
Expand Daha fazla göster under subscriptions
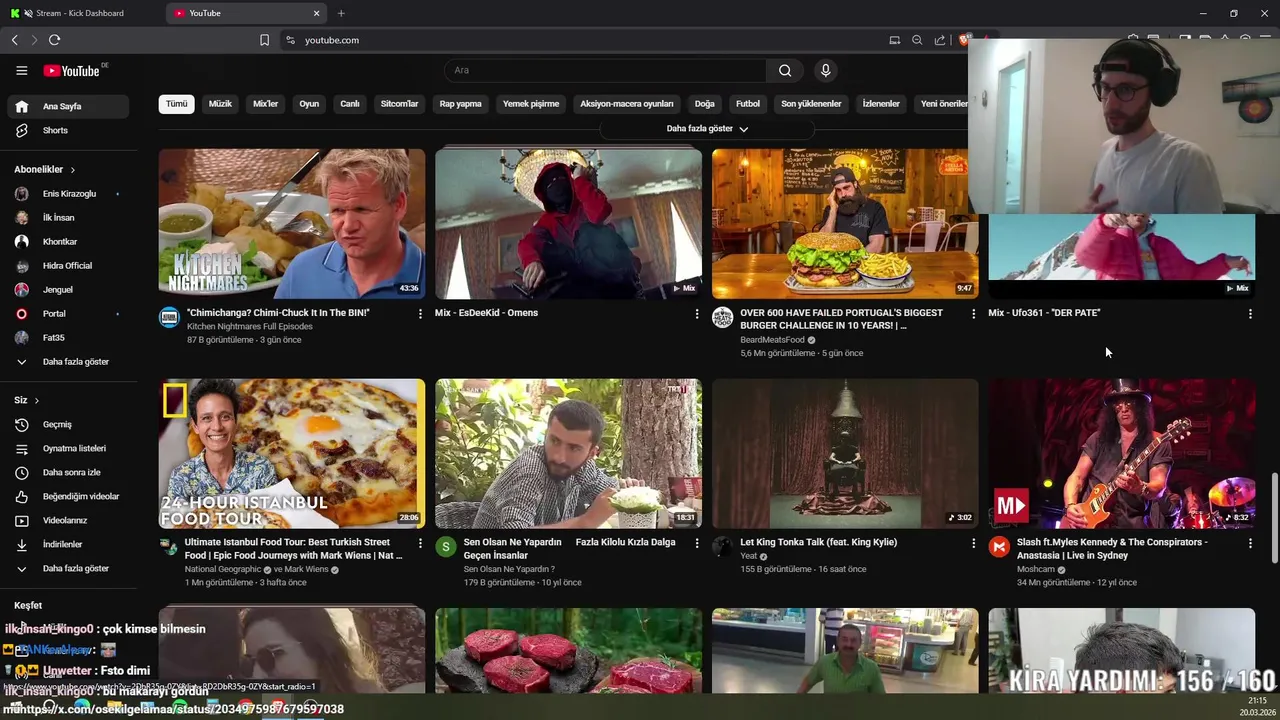click(x=68, y=361)
